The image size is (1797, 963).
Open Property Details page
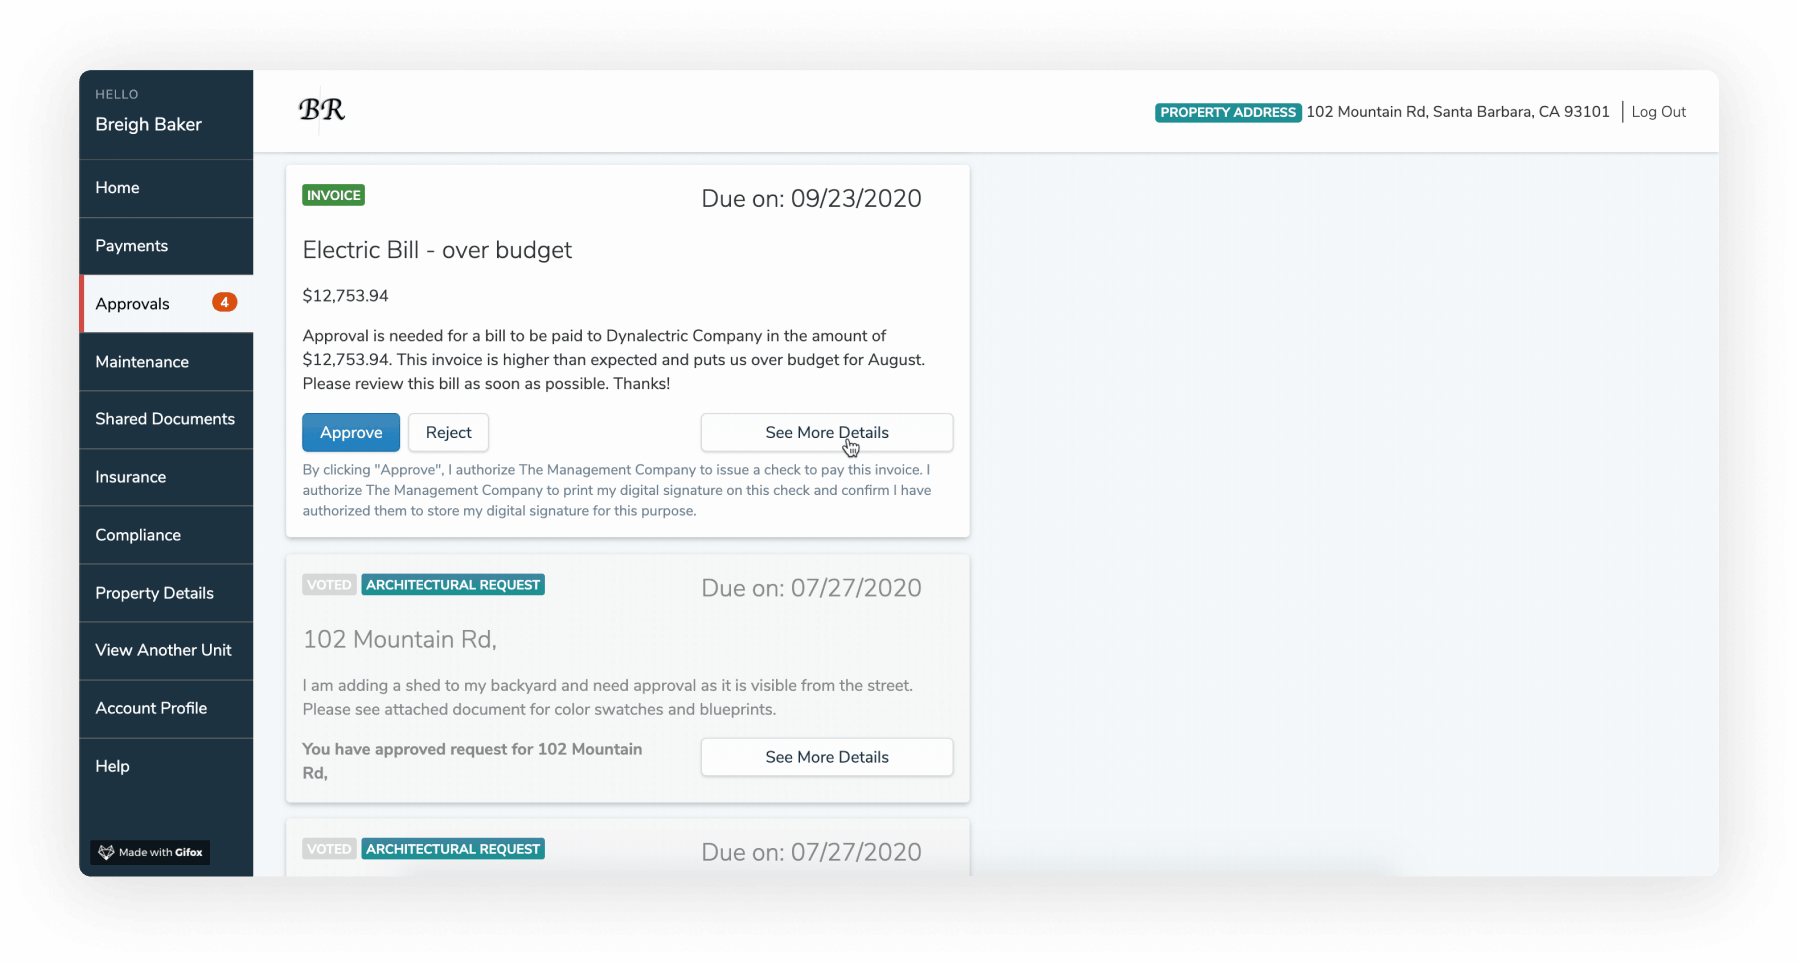(x=154, y=593)
